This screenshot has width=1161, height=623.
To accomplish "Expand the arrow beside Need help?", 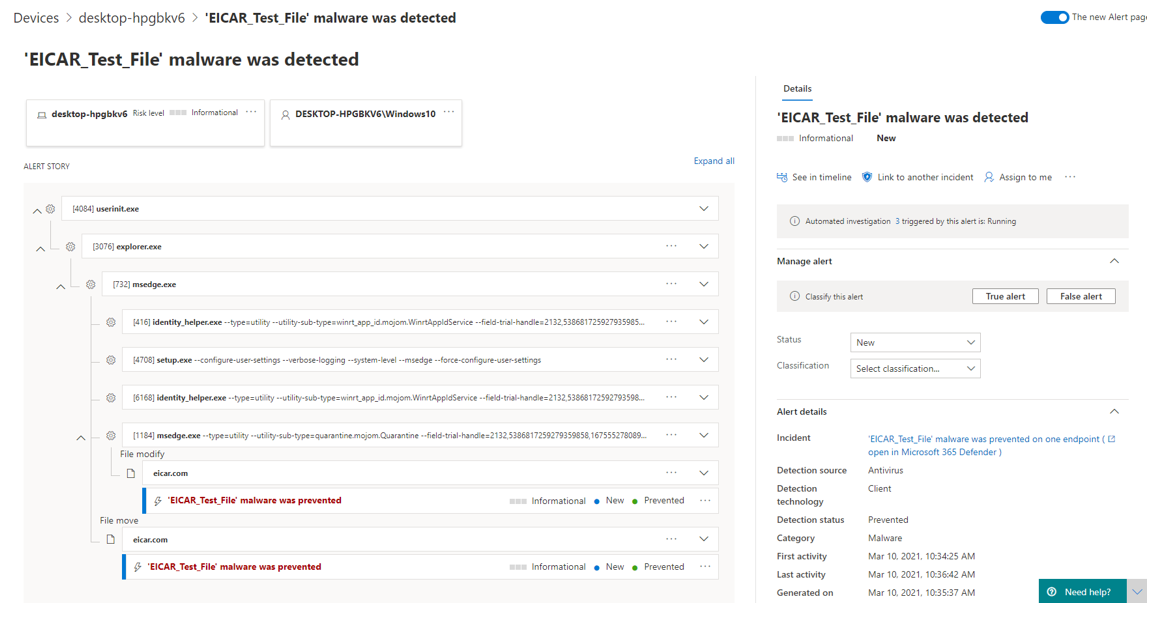I will click(x=1137, y=591).
